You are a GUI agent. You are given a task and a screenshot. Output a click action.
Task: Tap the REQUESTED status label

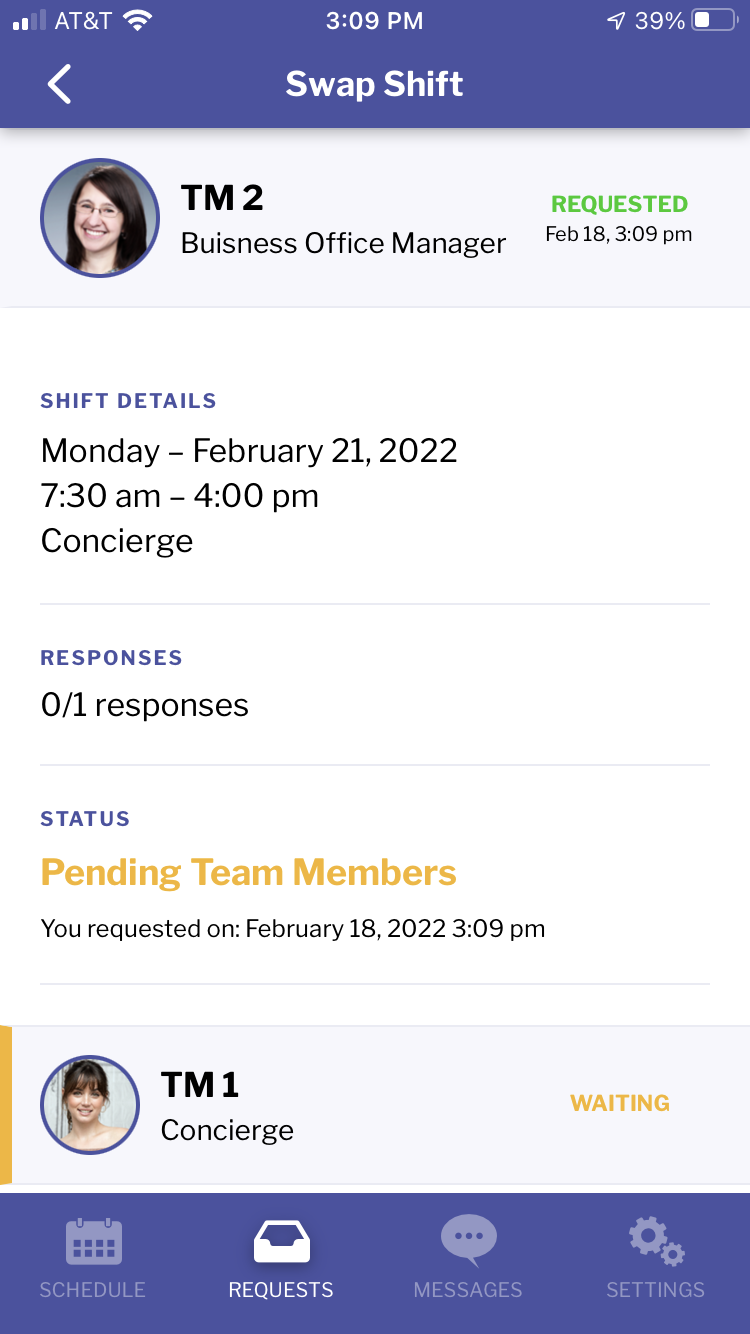tap(620, 204)
